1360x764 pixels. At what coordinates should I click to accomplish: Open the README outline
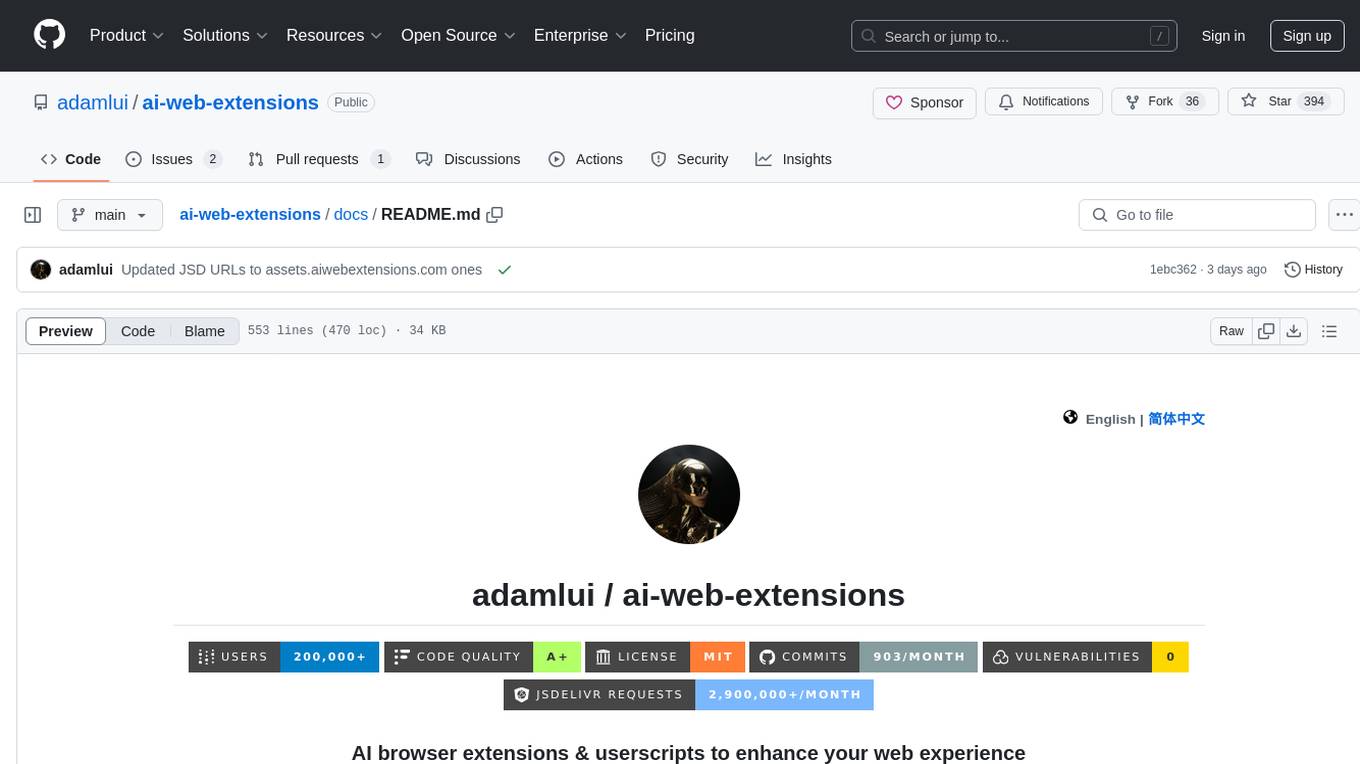(x=1329, y=331)
